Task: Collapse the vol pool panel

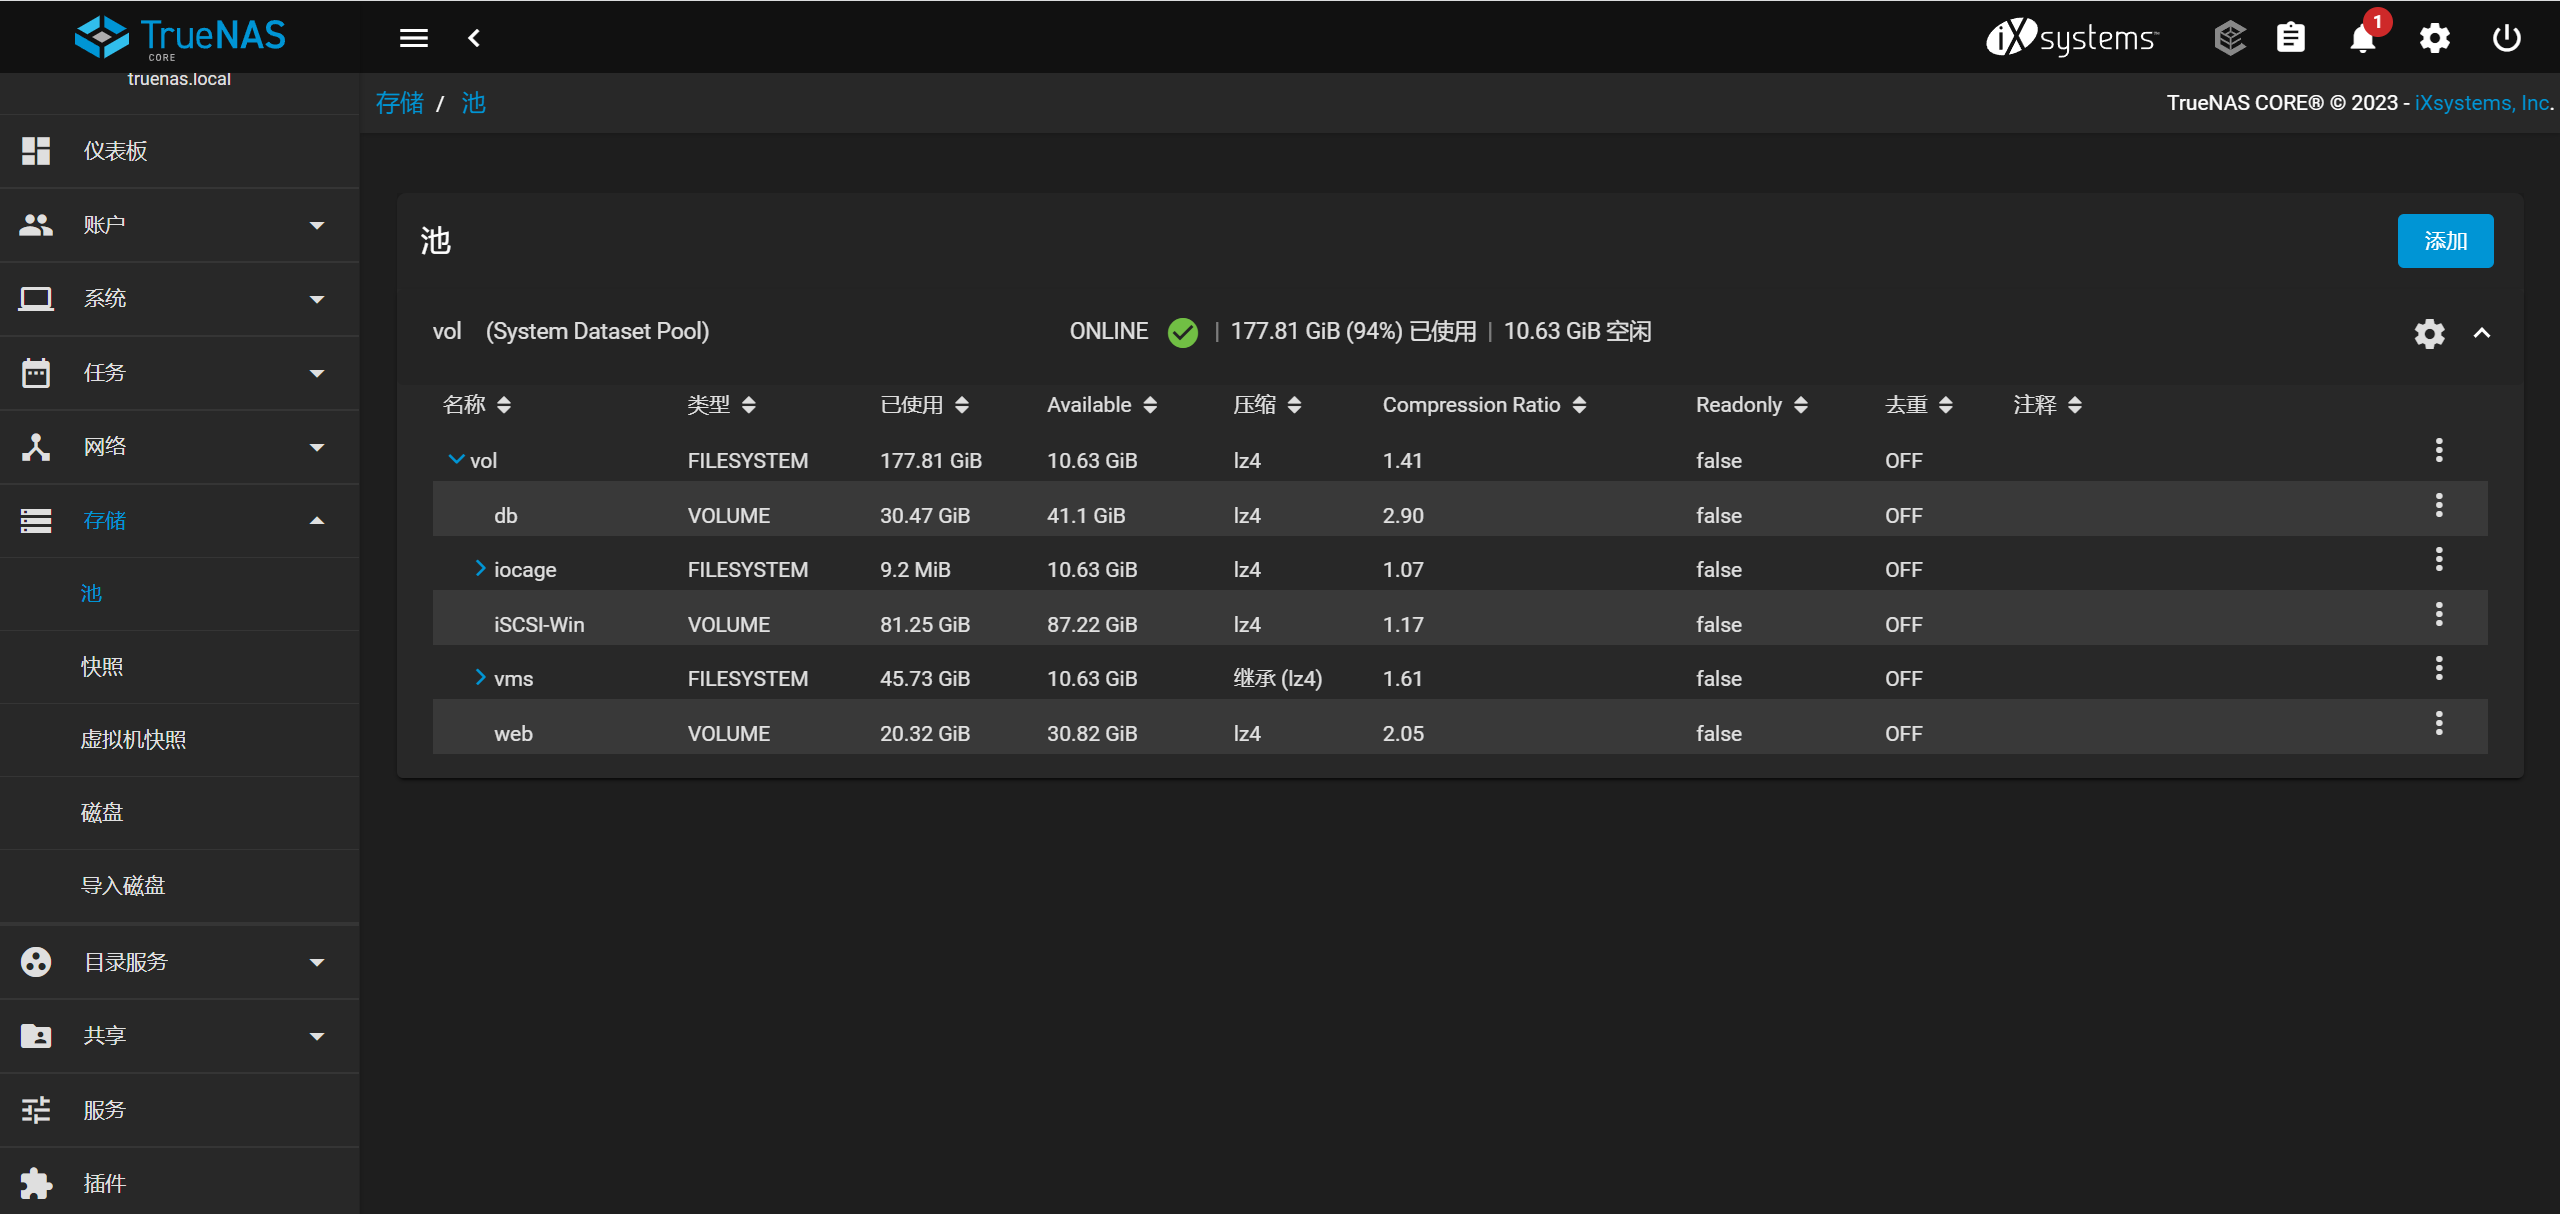Action: [x=2481, y=333]
